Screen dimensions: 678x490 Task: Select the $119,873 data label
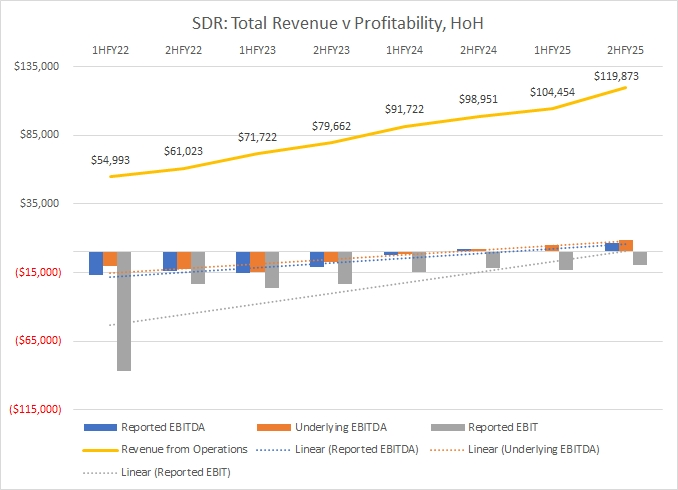point(617,76)
